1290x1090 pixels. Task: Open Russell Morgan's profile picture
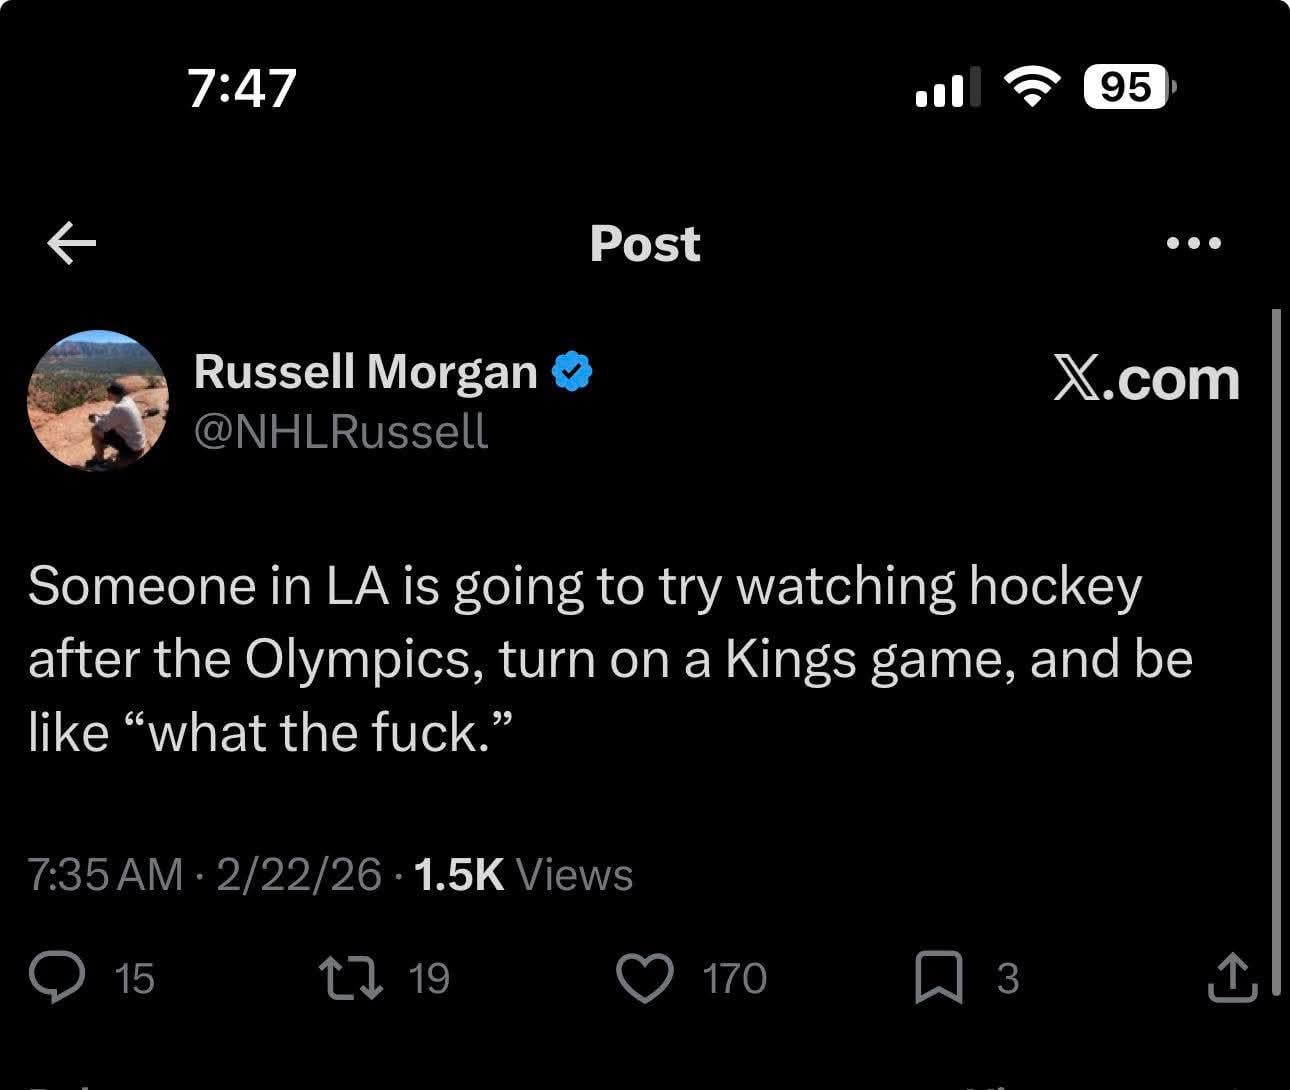coord(97,400)
